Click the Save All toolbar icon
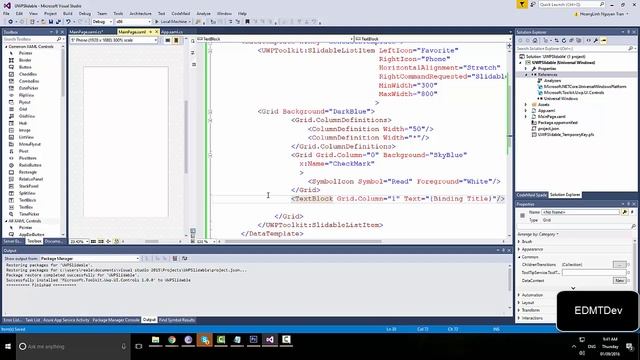 click(x=58, y=22)
